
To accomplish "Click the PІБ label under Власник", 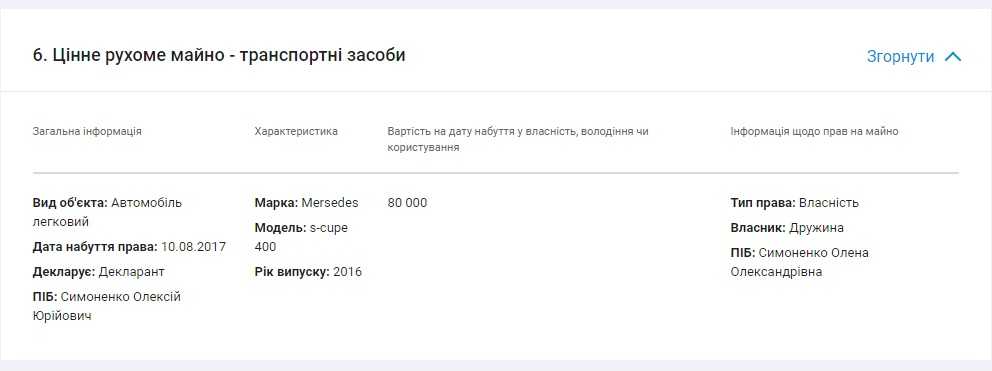I will (743, 253).
